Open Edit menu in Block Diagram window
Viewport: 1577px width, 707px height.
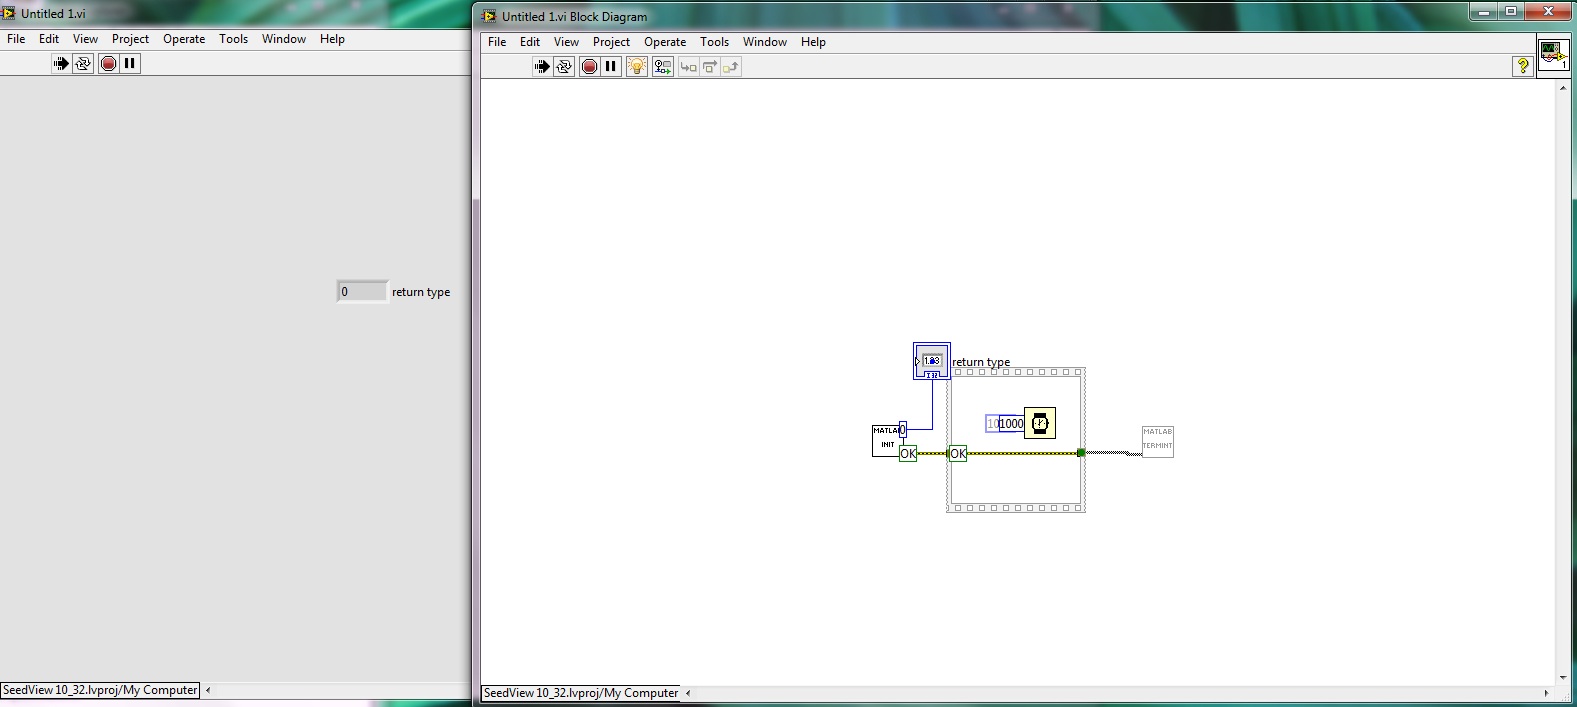[x=530, y=42]
